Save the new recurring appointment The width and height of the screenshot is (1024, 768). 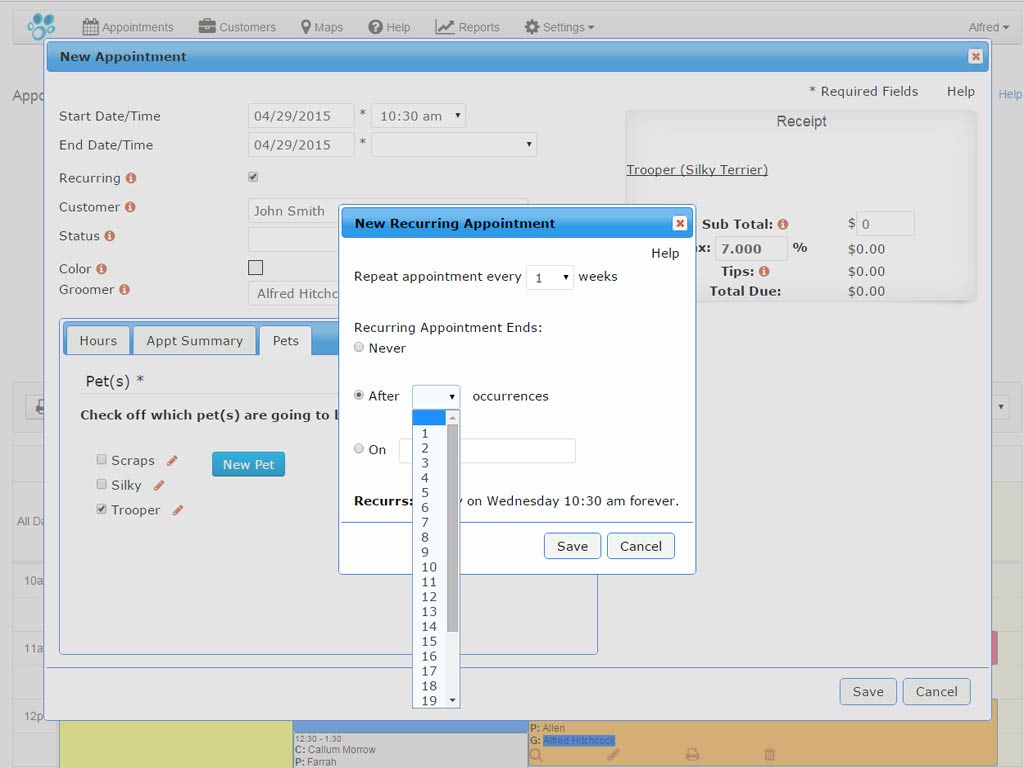tap(572, 546)
